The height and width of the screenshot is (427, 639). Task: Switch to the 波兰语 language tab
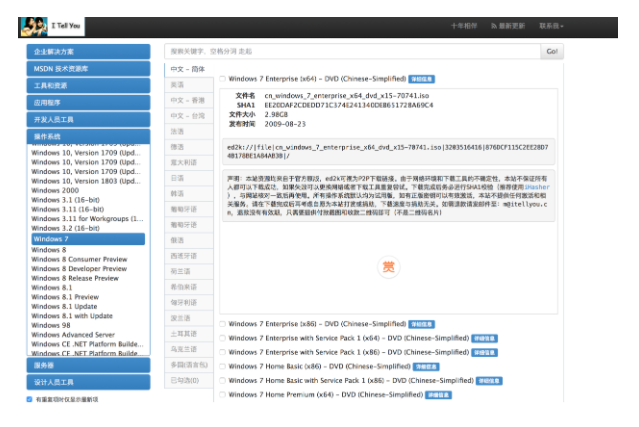[x=189, y=318]
